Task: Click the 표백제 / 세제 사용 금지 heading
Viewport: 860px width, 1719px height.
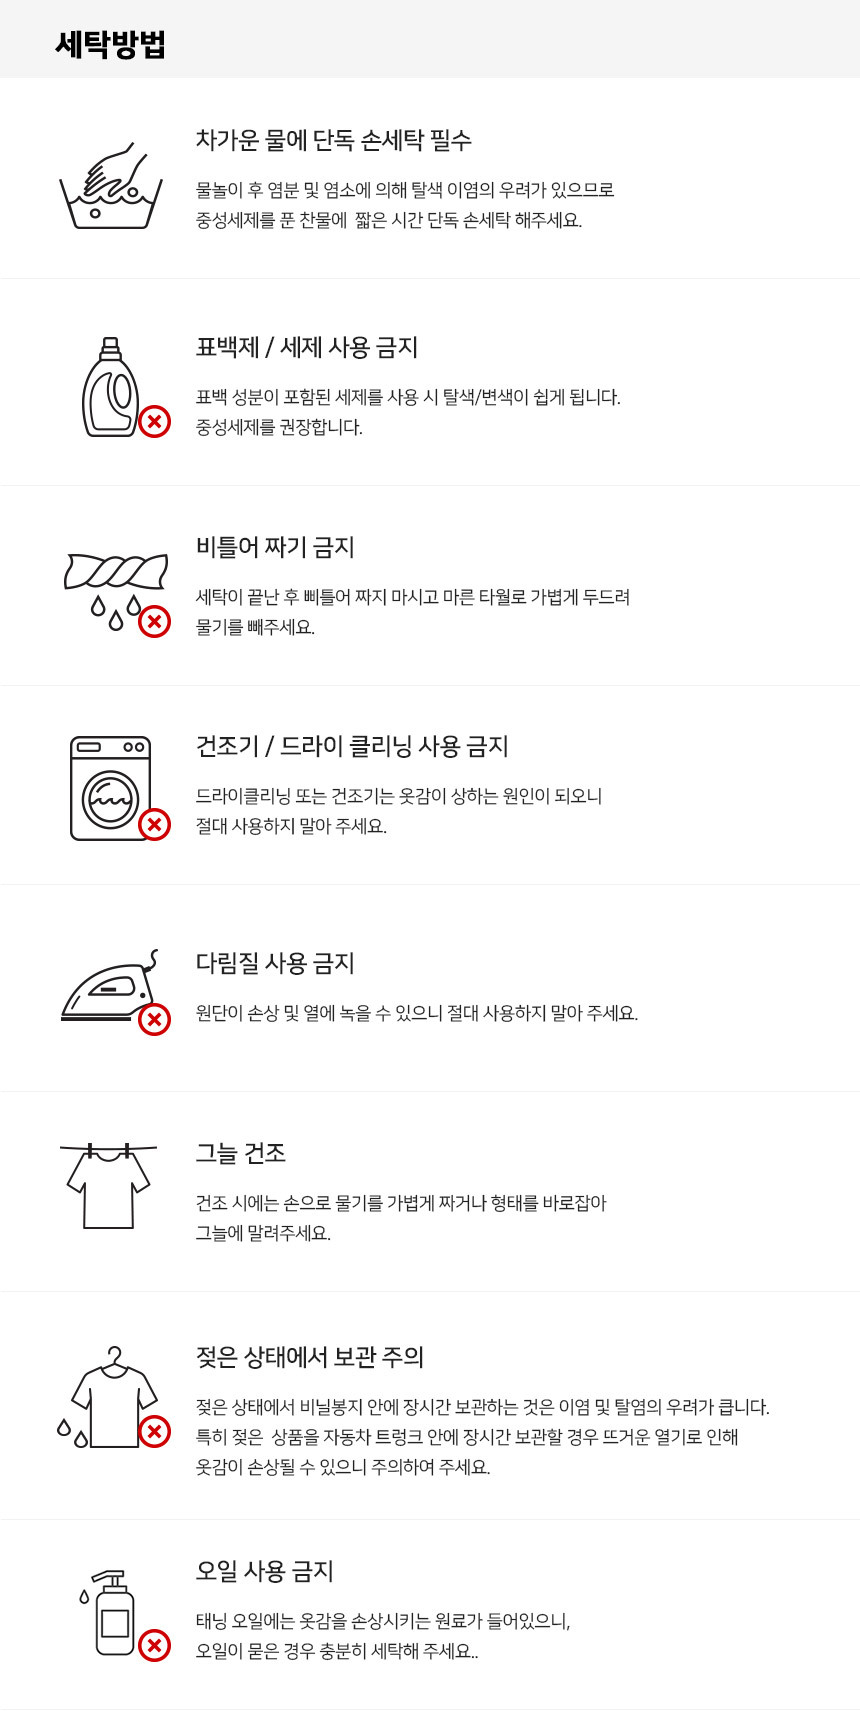Action: point(307,348)
